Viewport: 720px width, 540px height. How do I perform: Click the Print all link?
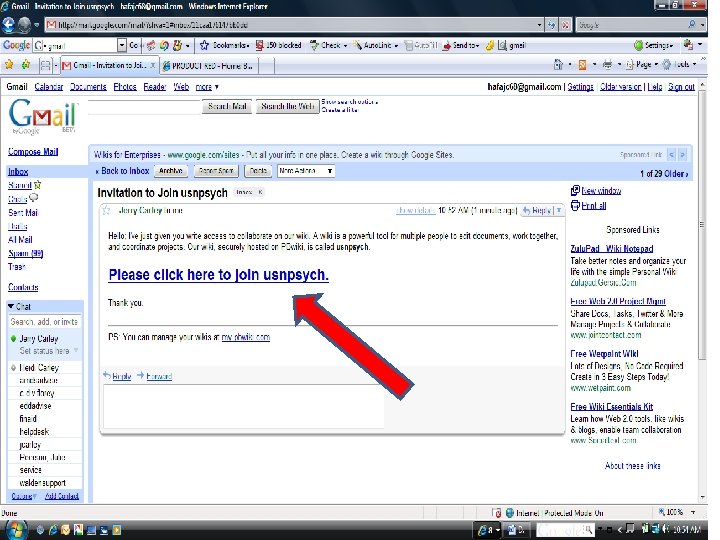point(594,206)
